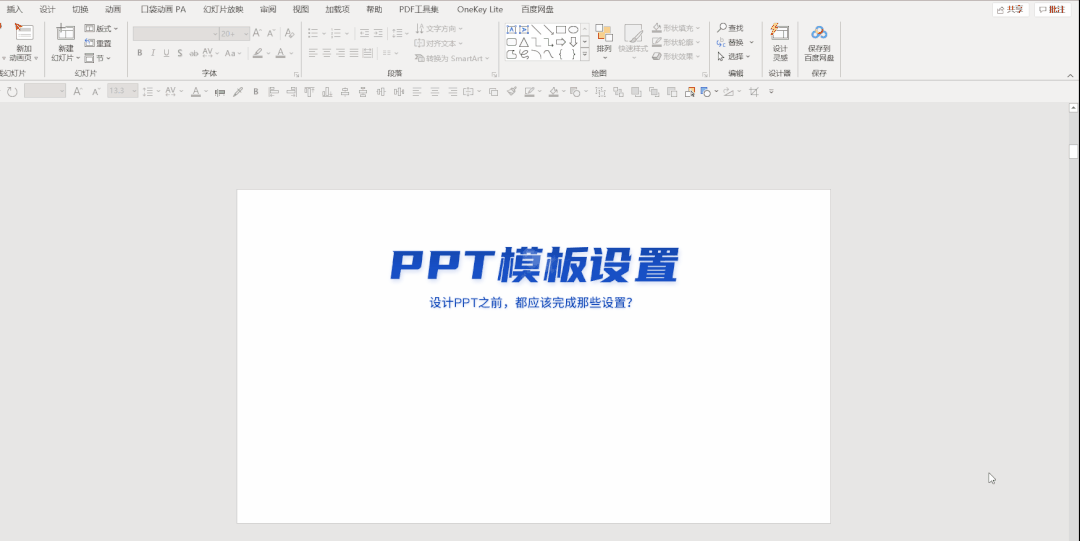Toggle Underline in the Font group
Screen dimensions: 1080x541
[x=166, y=52]
